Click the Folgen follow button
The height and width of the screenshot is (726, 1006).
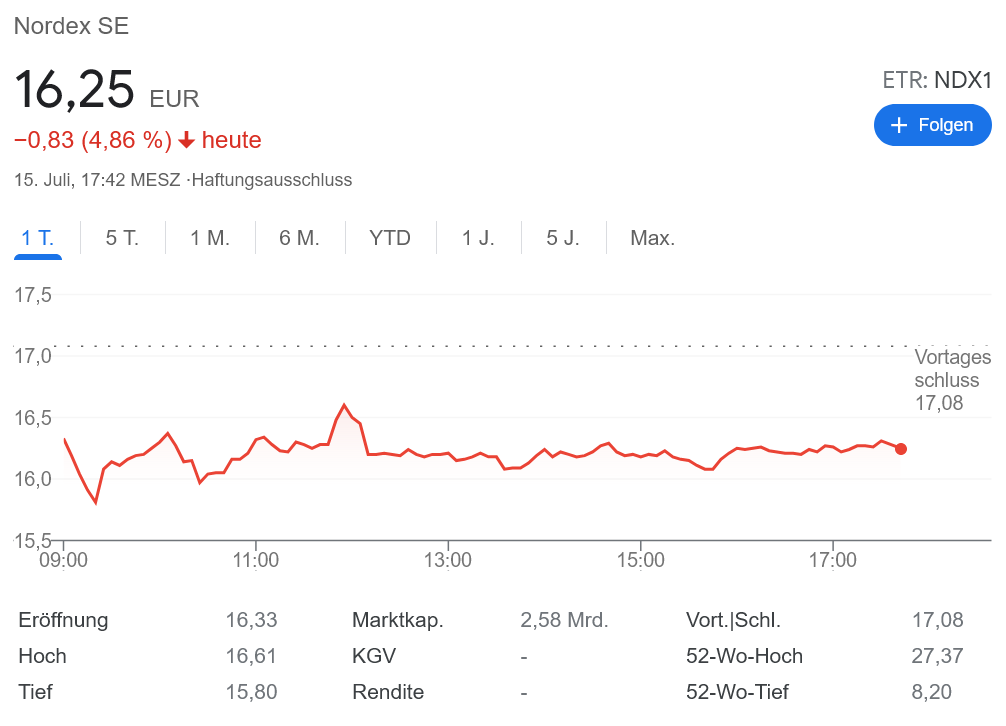(932, 125)
